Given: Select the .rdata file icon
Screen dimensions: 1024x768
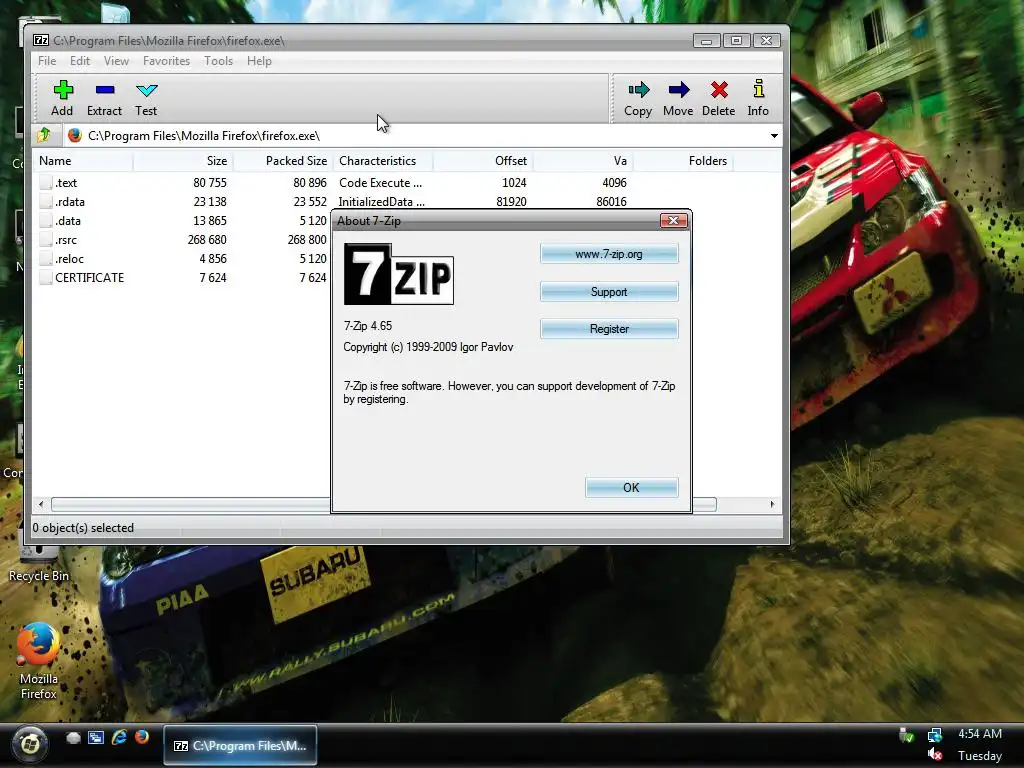Looking at the screenshot, I should pos(45,201).
